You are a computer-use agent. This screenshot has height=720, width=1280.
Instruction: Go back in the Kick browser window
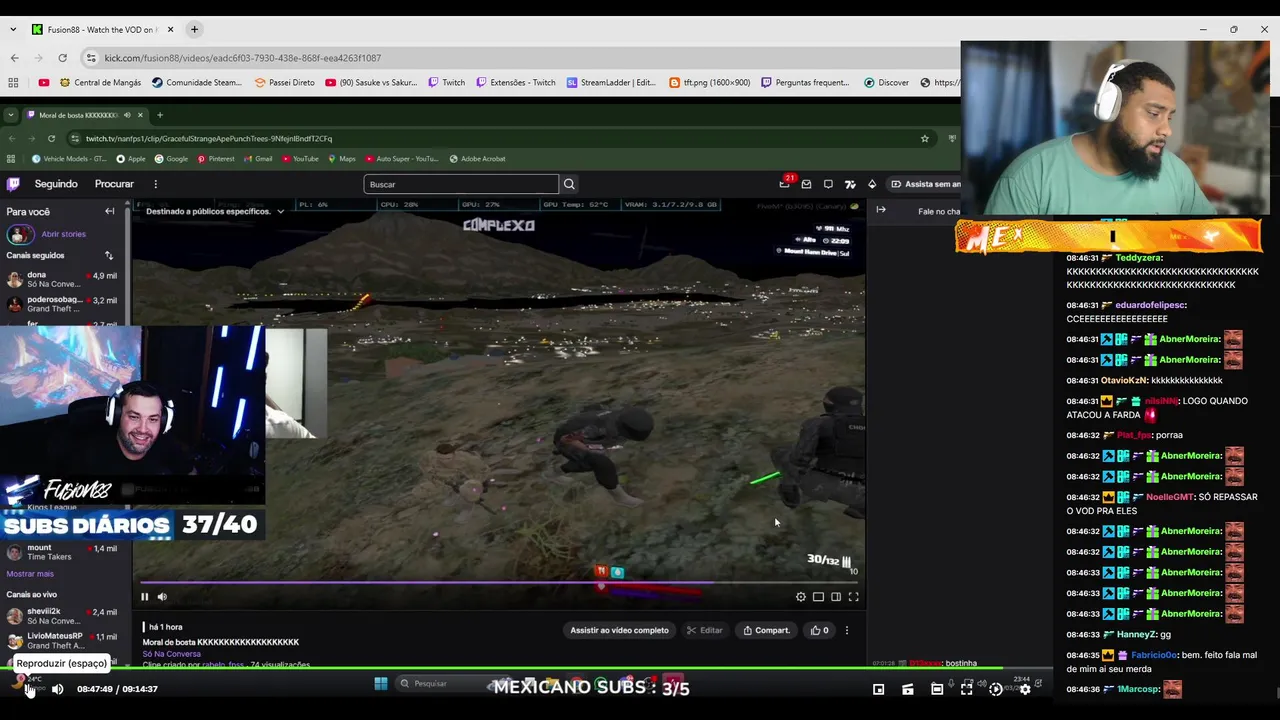[x=13, y=58]
